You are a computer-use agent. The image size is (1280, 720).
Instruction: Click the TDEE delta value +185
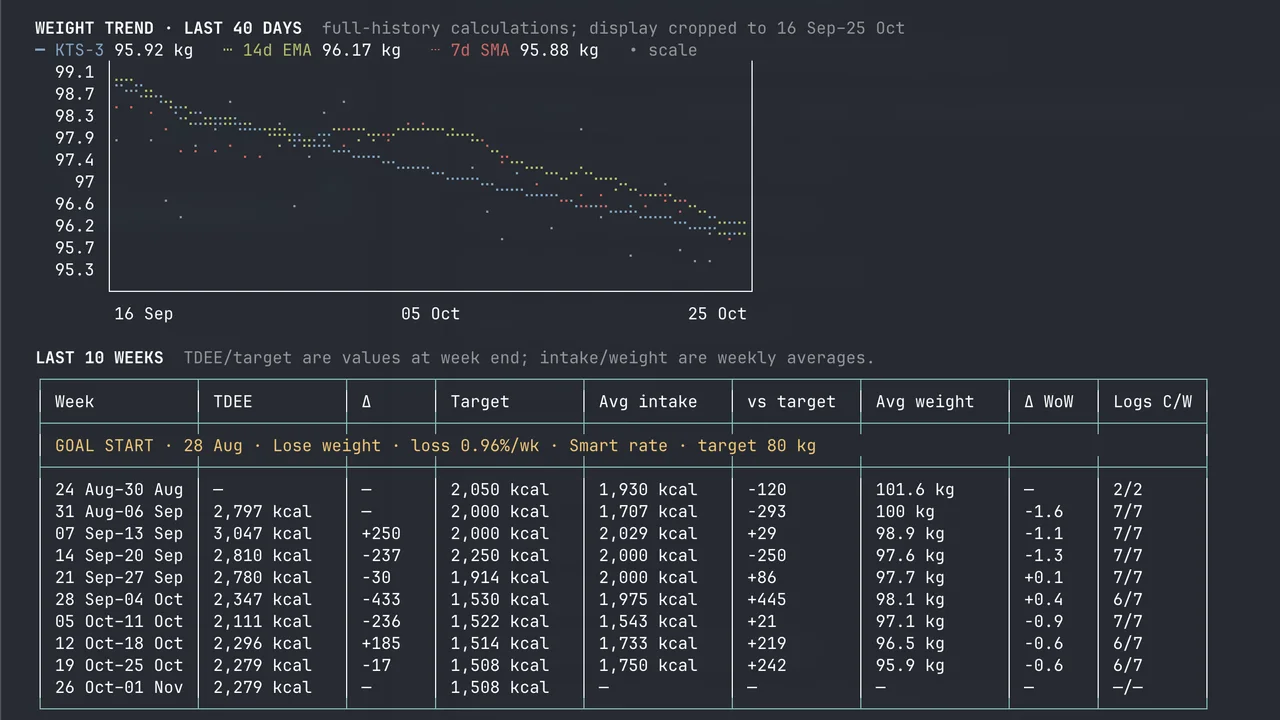click(381, 644)
